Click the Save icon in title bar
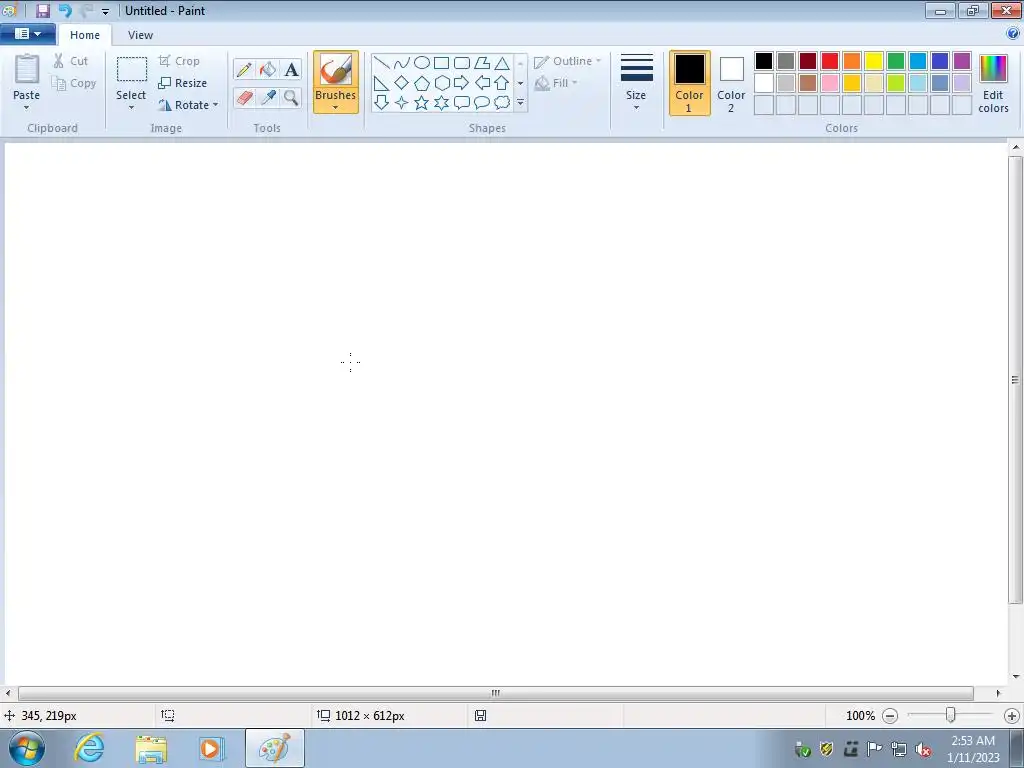Viewport: 1024px width, 768px height. [x=42, y=10]
